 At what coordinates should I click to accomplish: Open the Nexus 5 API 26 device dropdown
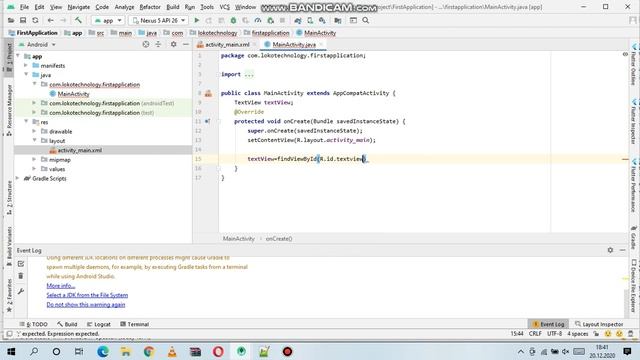[x=159, y=20]
